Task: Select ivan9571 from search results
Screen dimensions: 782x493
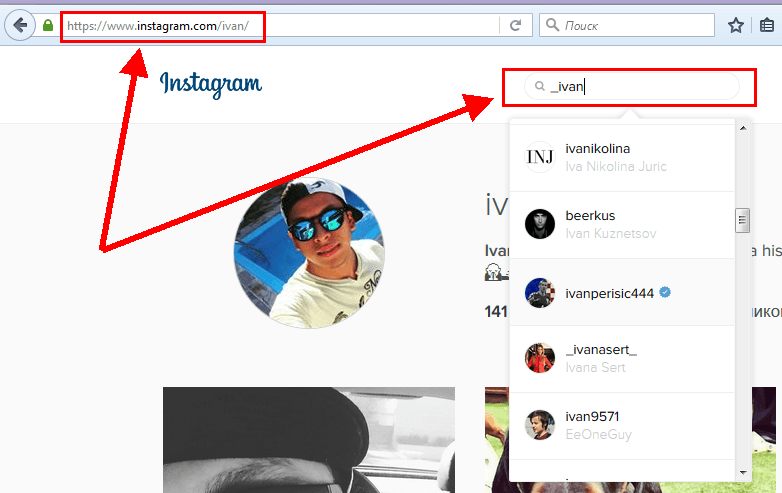Action: (x=622, y=426)
